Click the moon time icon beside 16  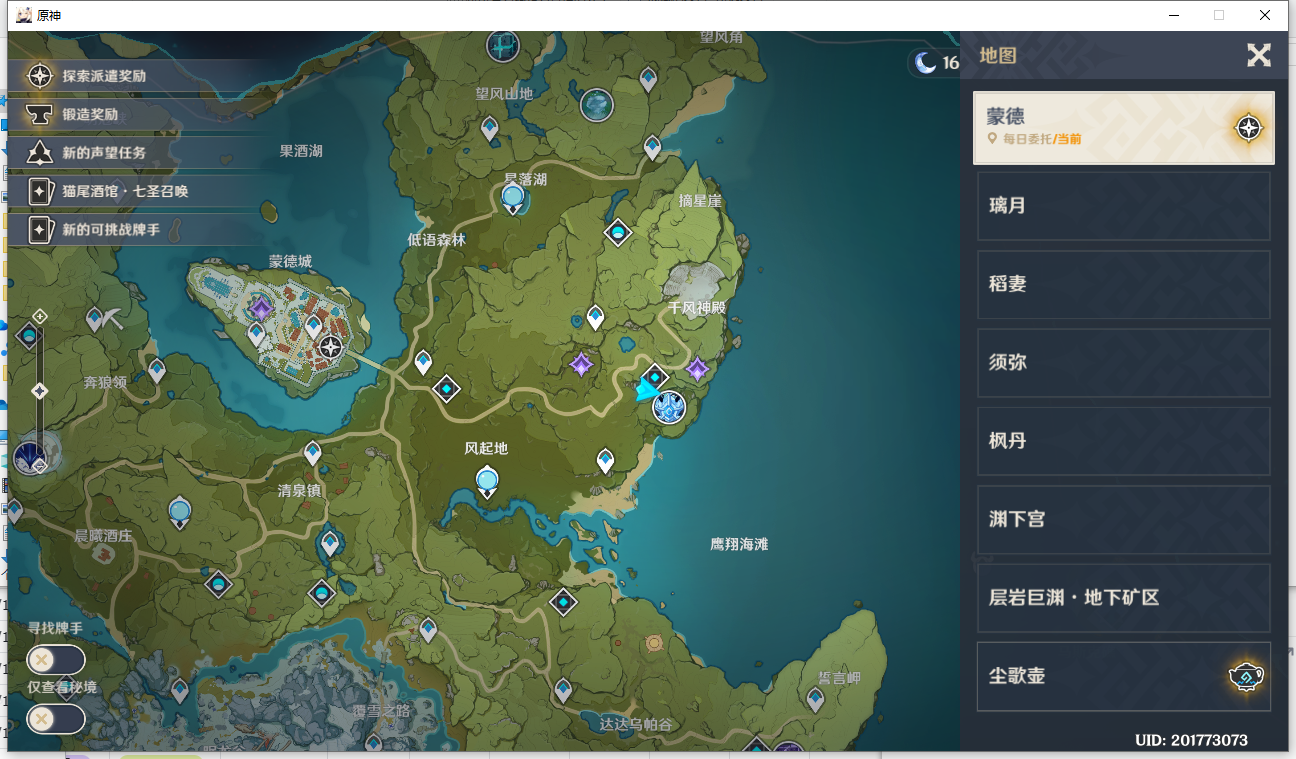pos(927,63)
